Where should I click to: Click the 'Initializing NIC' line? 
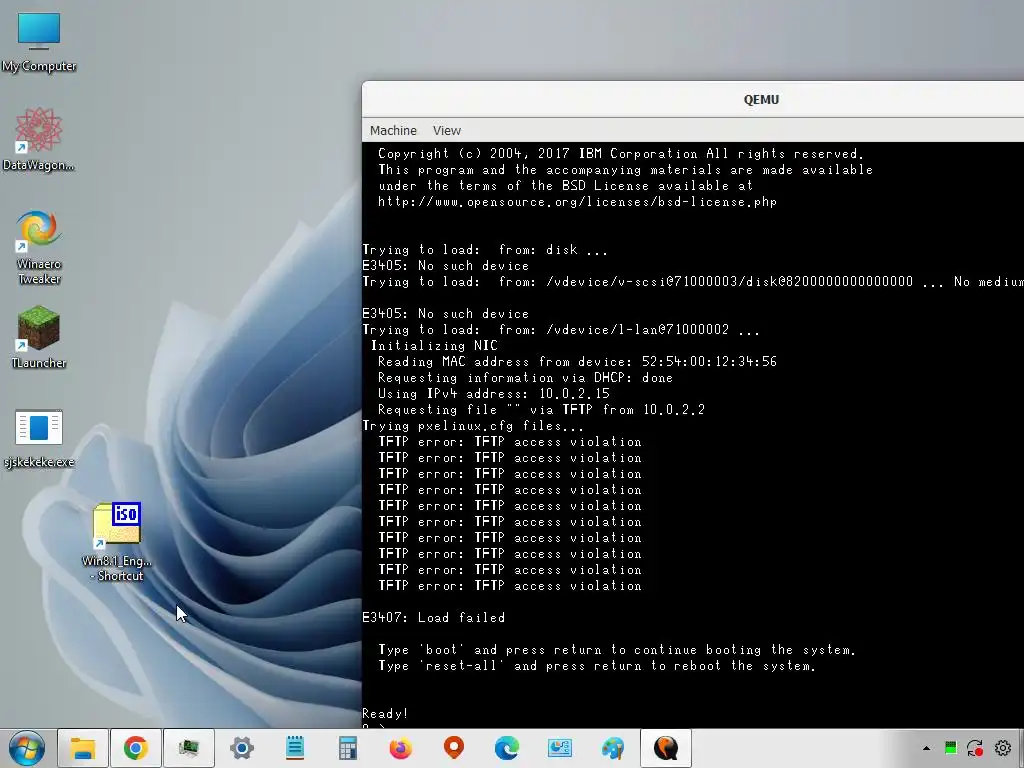pyautogui.click(x=434, y=346)
